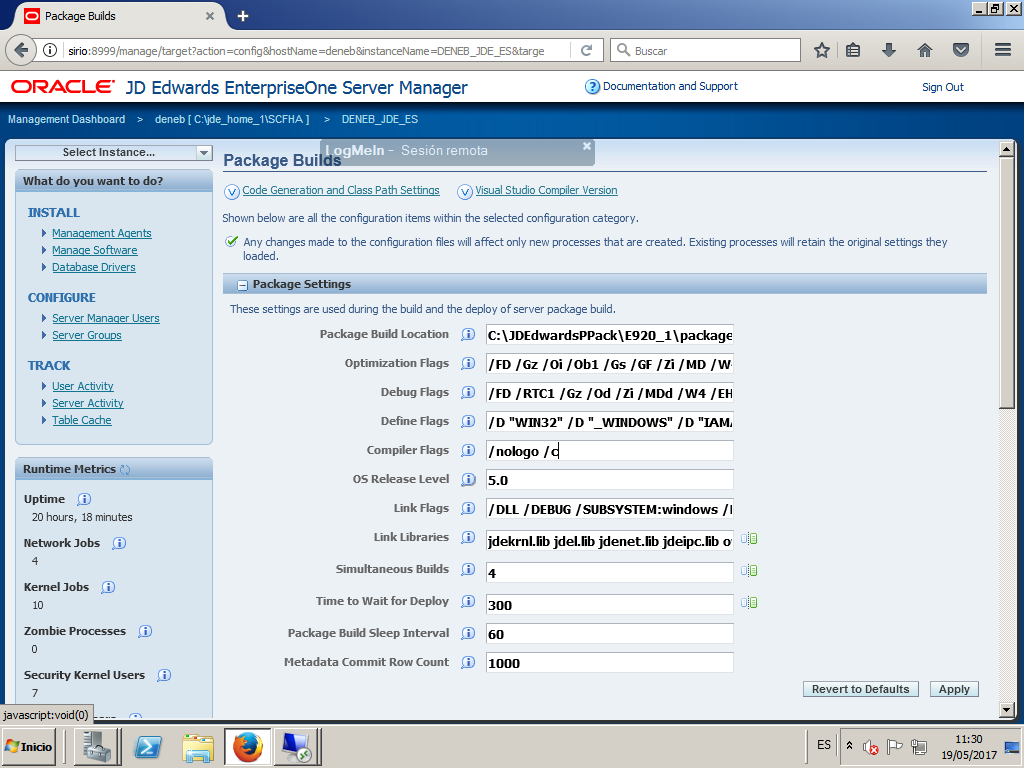Viewport: 1024px width, 768px height.
Task: Click info icon next to Simultaneous Builds
Action: 468,569
